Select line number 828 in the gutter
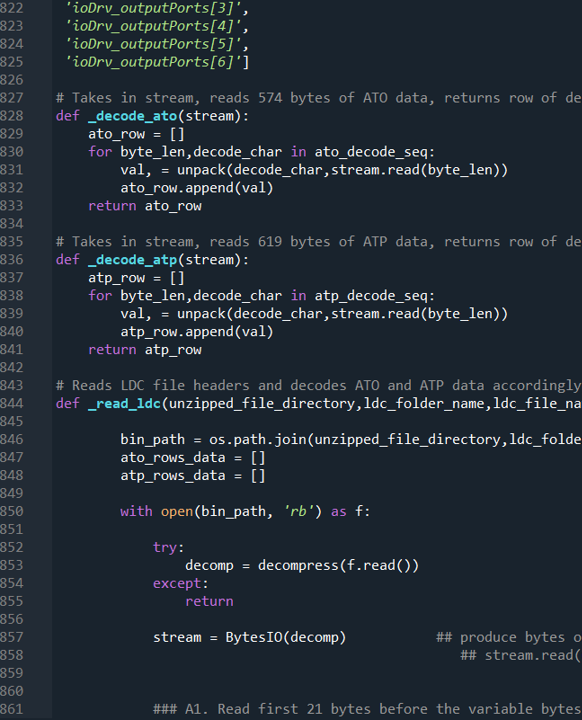 [12, 116]
